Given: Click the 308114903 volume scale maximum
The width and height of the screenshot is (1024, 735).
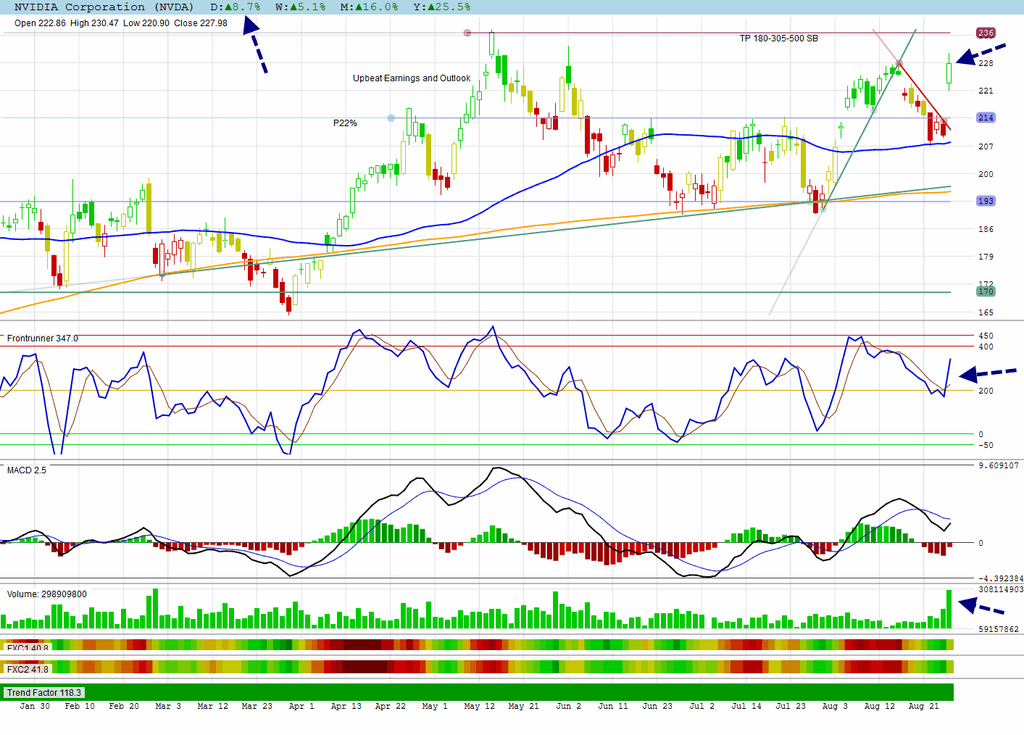Looking at the screenshot, I should [x=1000, y=589].
